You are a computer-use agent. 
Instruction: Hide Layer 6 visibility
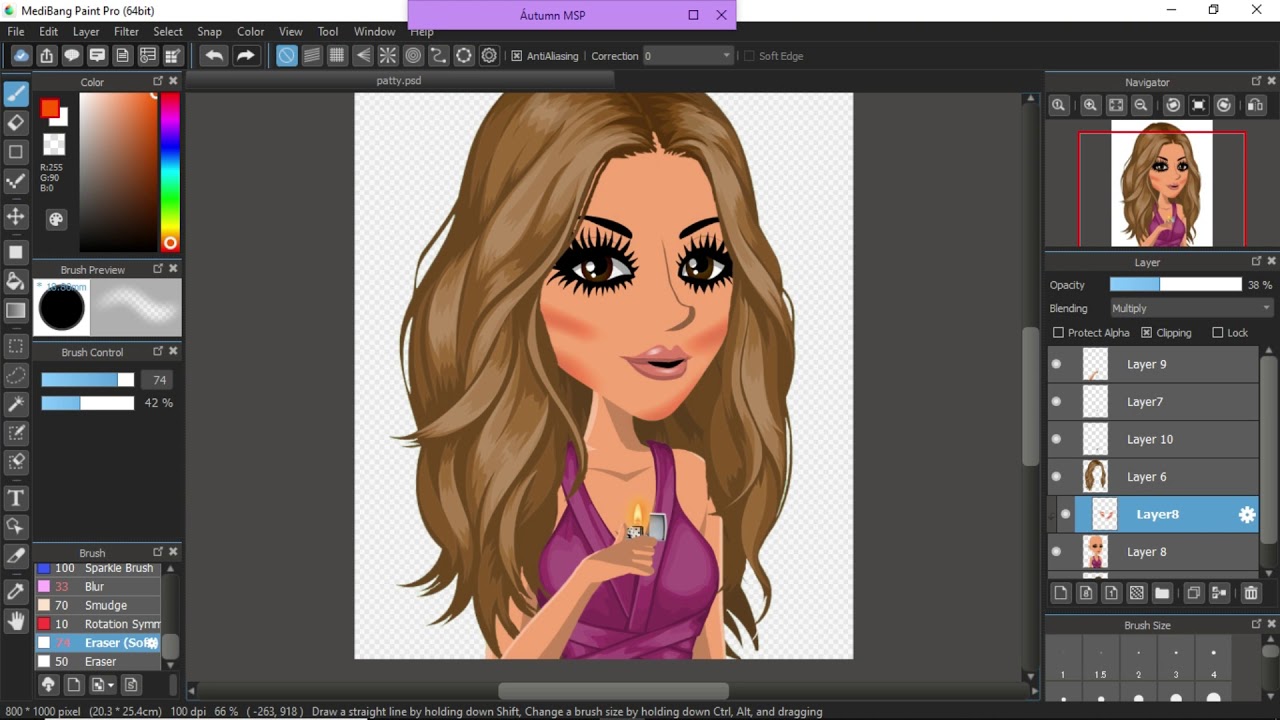(x=1056, y=477)
